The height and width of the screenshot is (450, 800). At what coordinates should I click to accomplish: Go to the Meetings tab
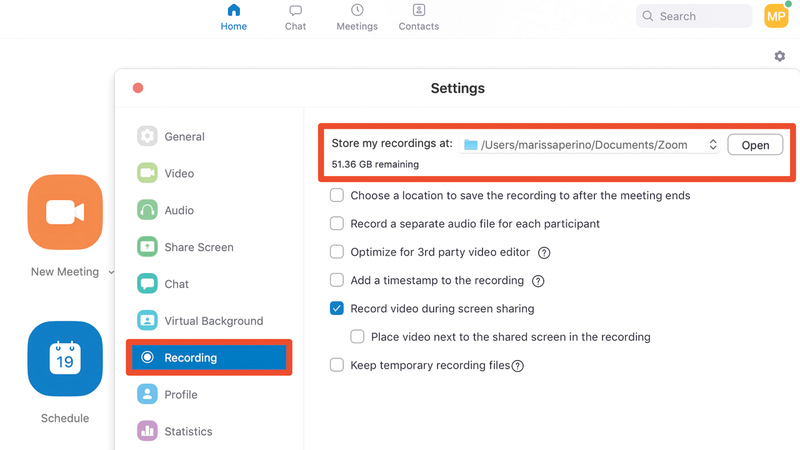357,17
